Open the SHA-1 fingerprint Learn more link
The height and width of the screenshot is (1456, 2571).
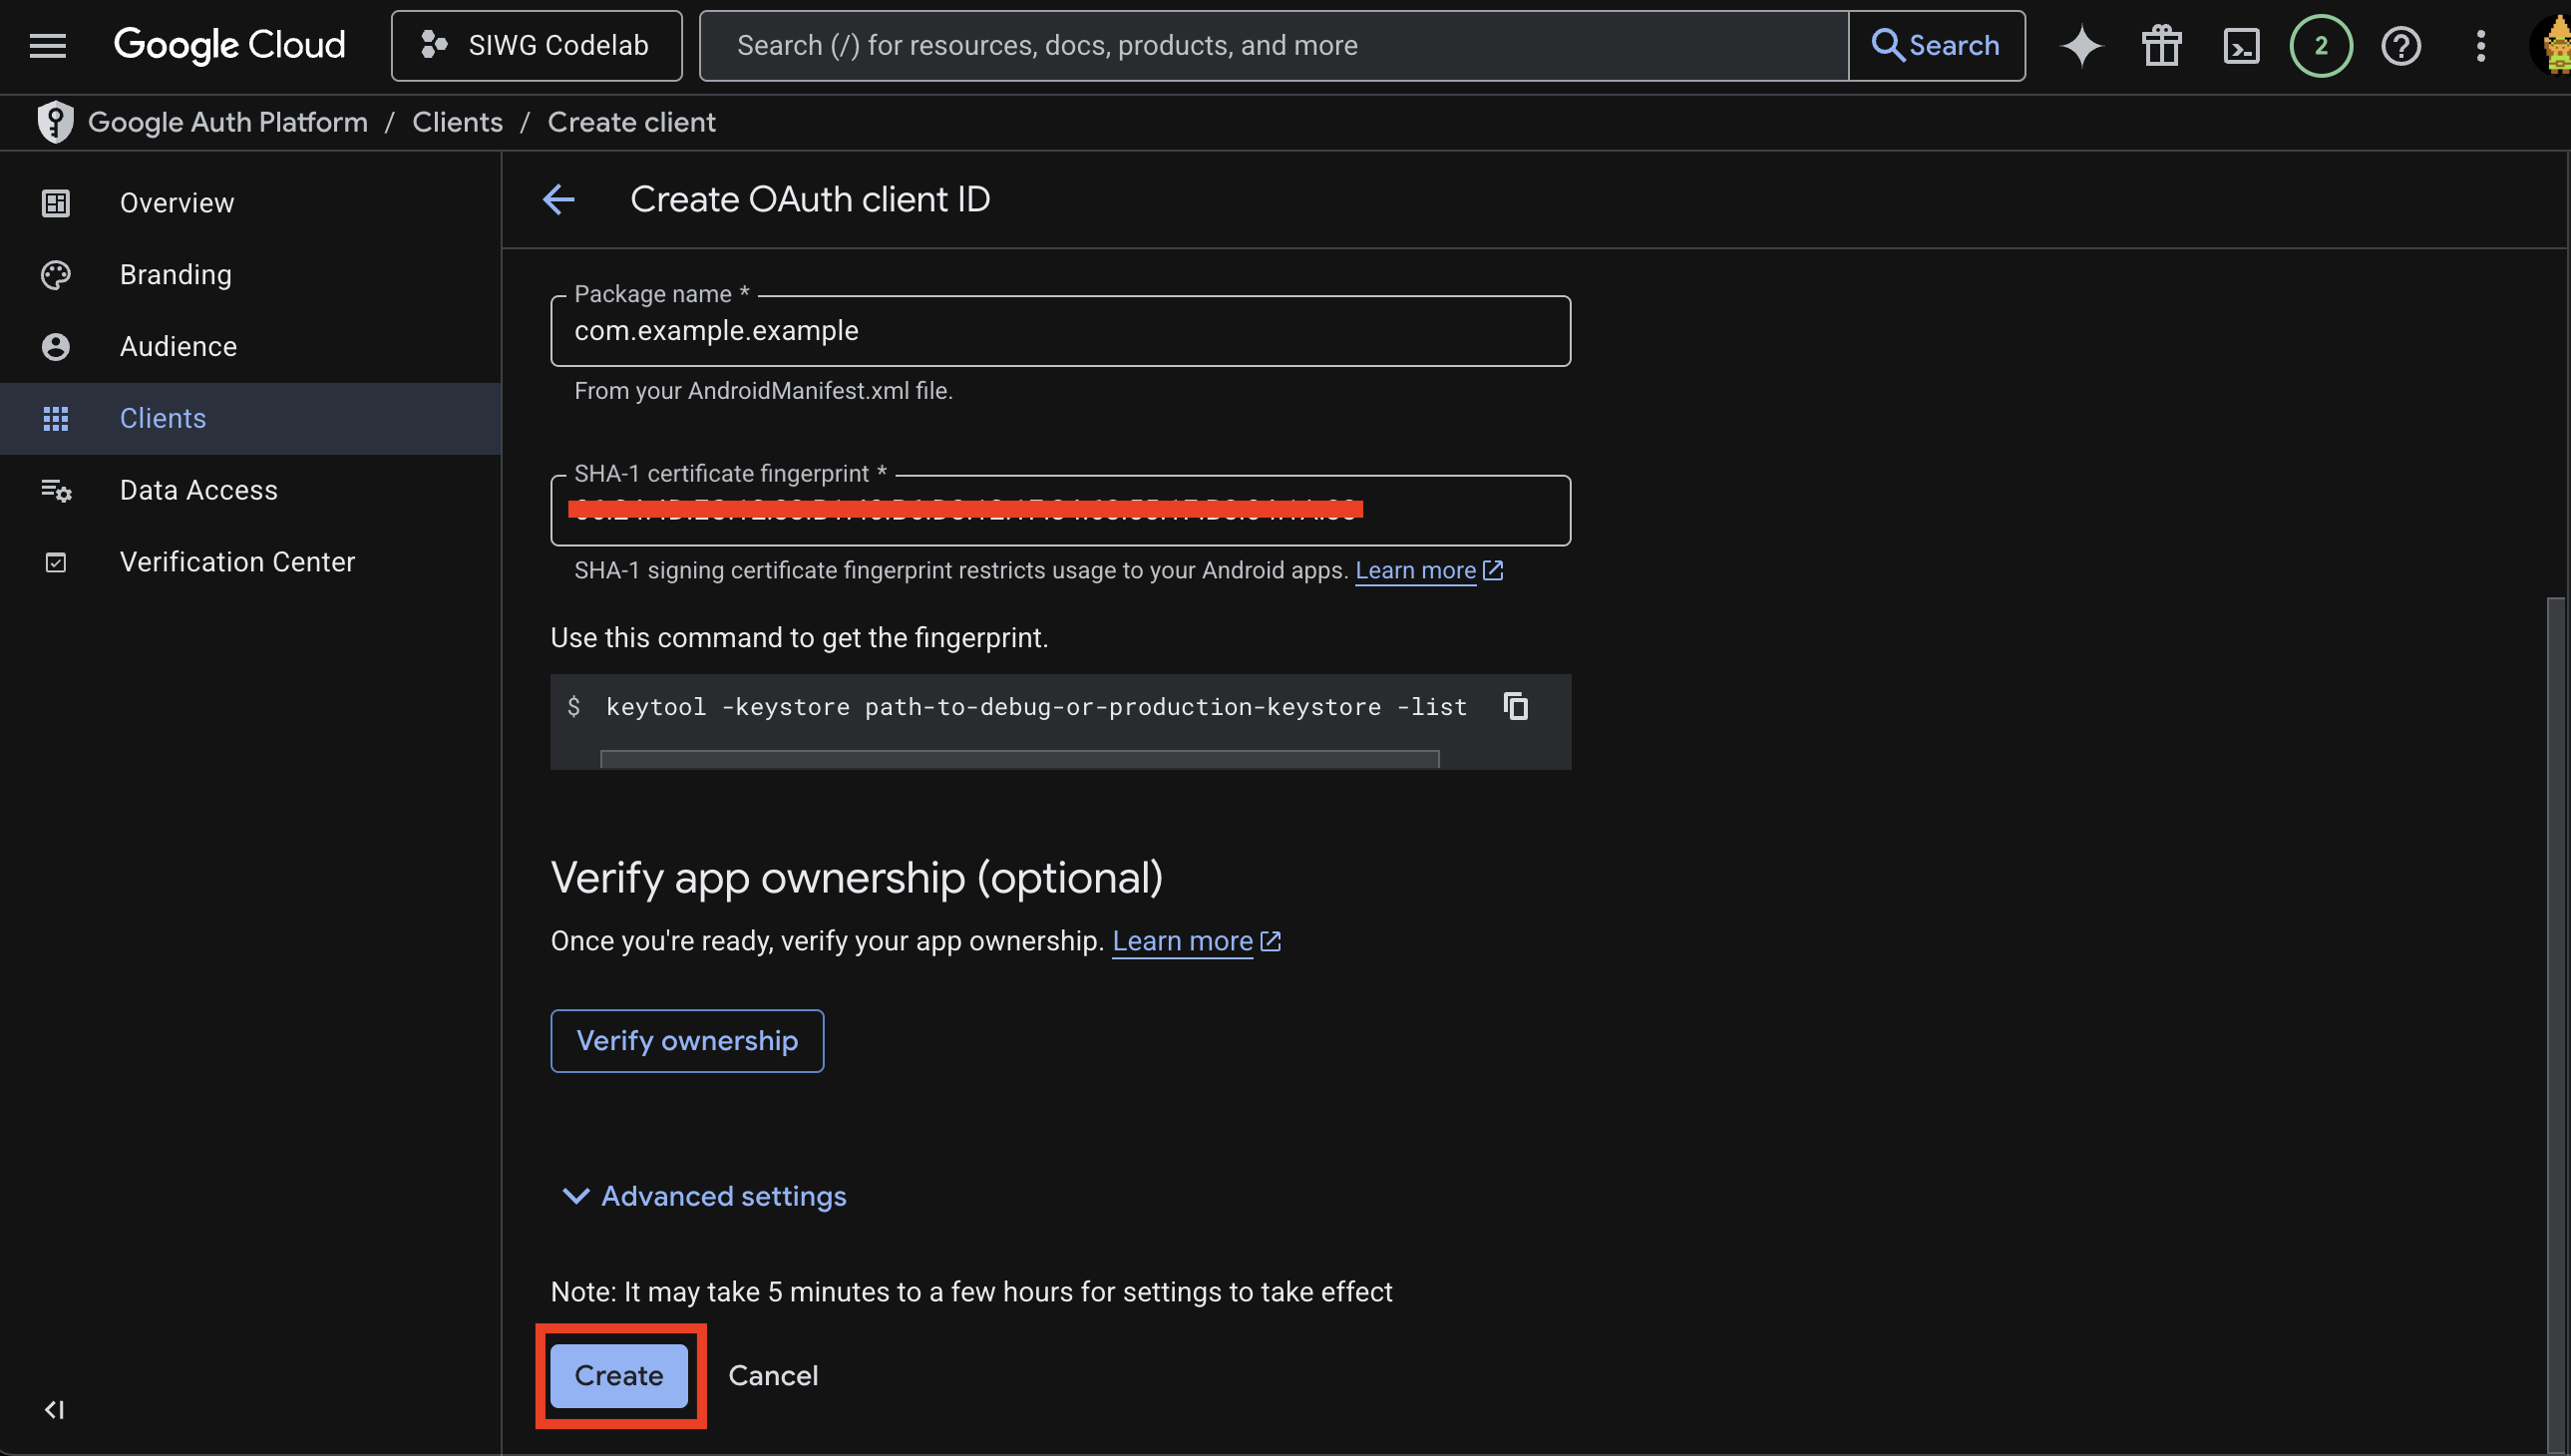1414,570
